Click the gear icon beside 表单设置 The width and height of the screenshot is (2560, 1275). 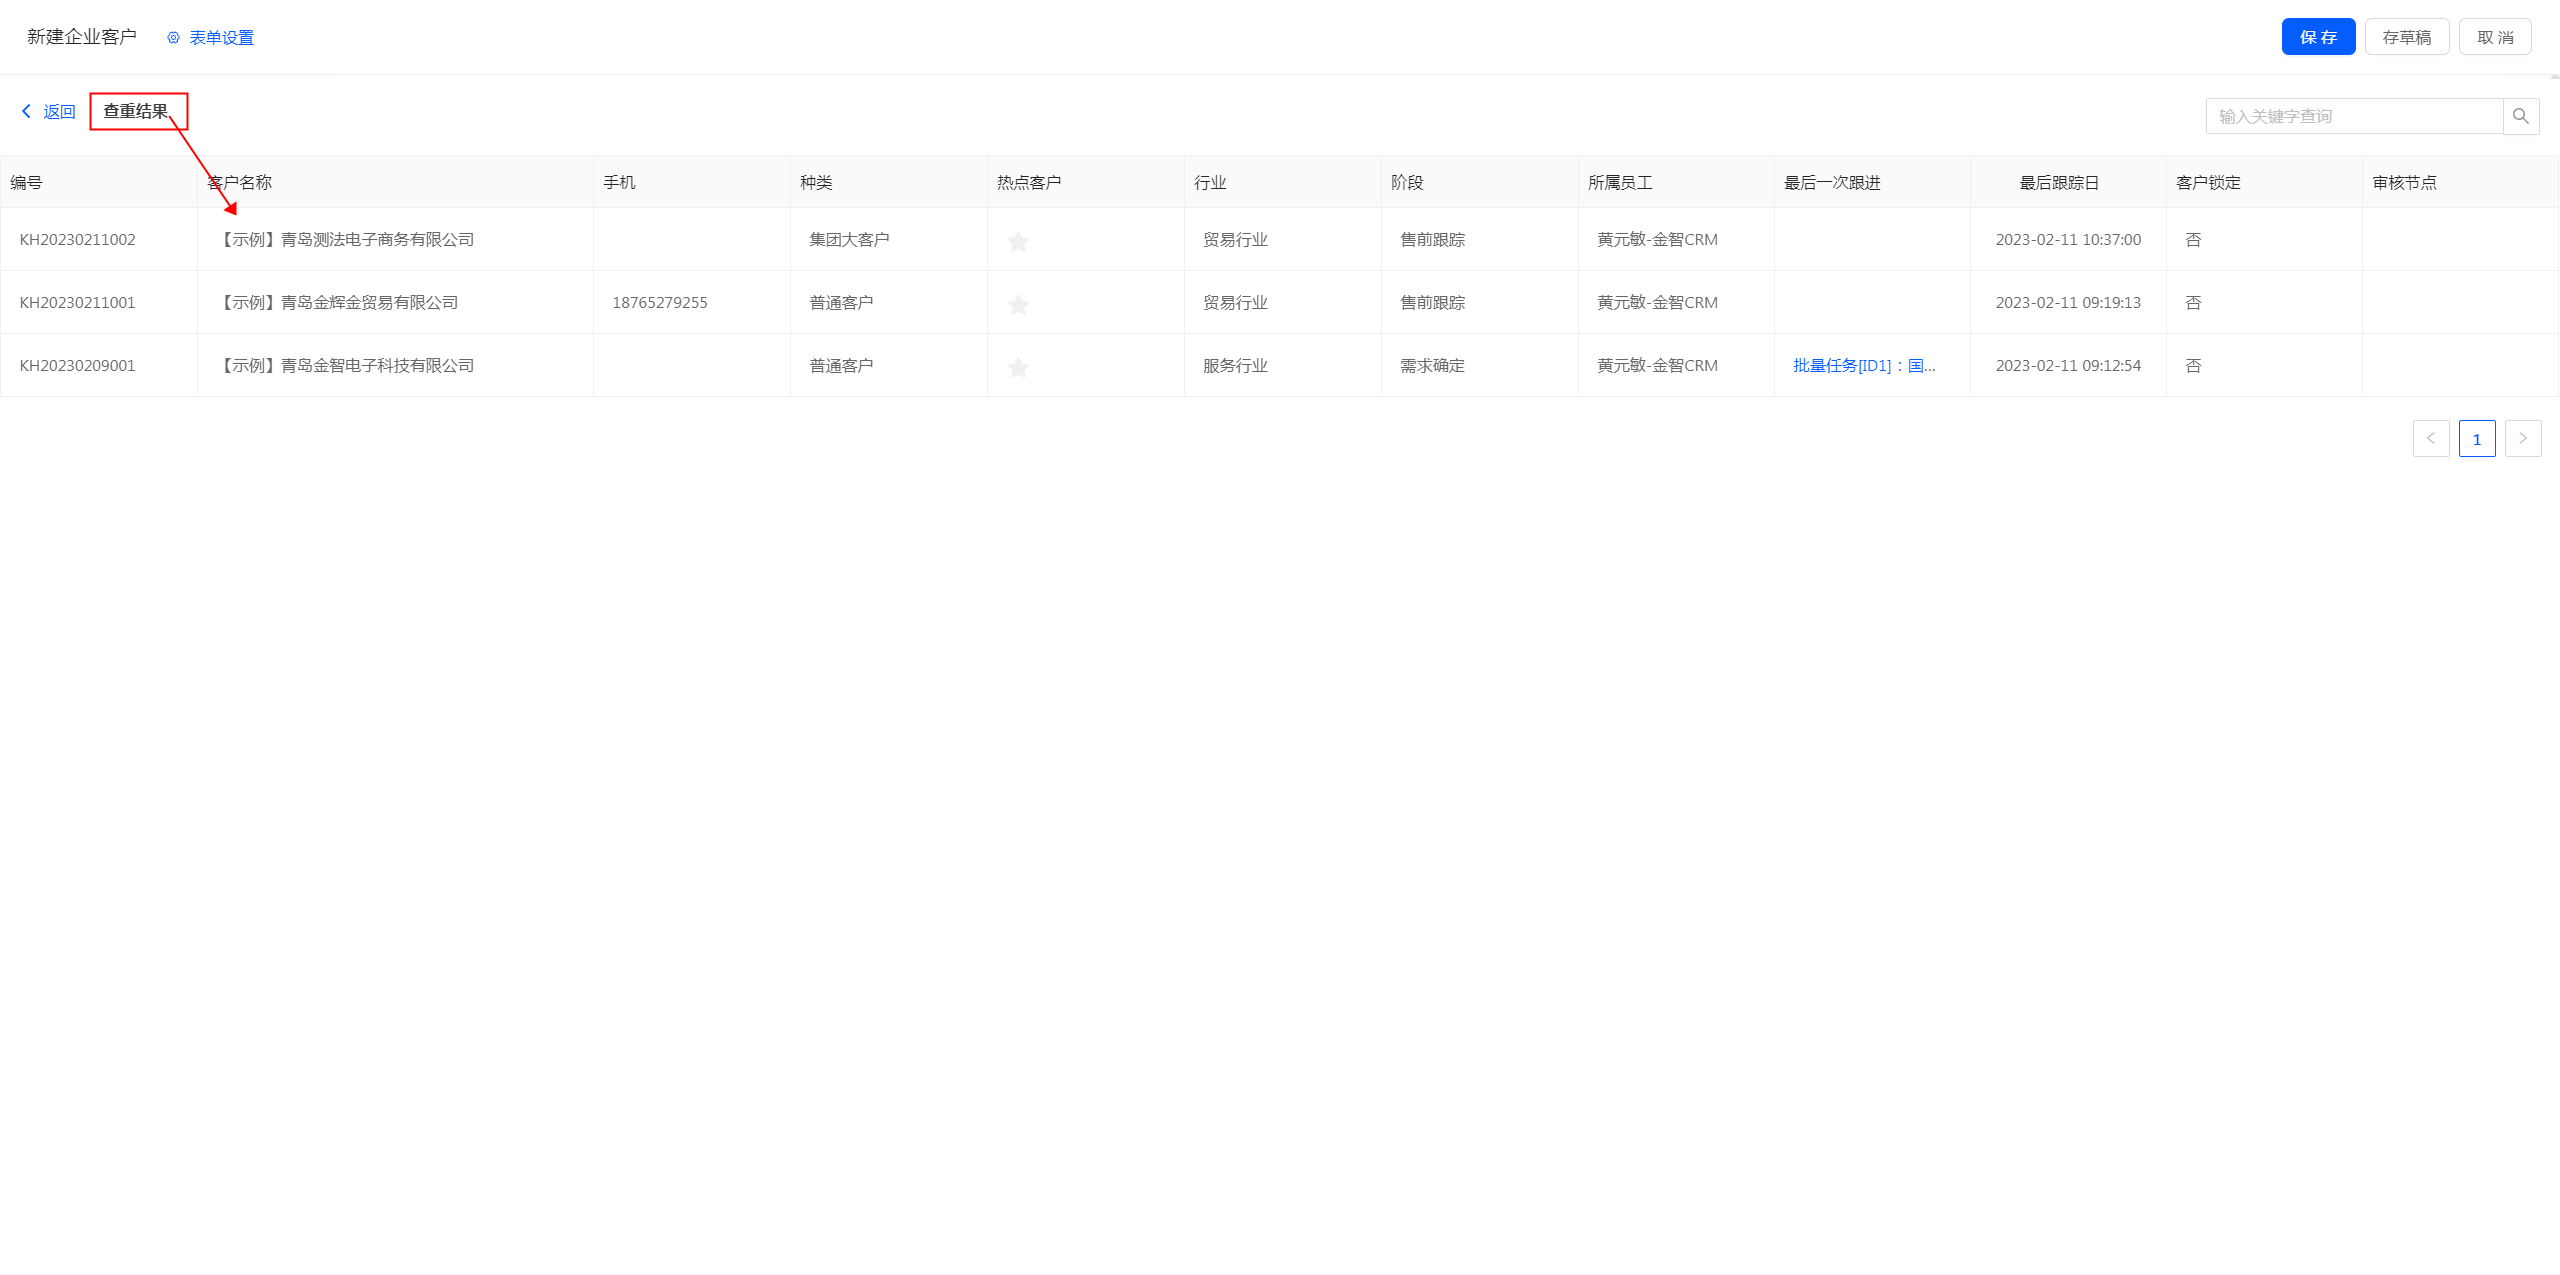tap(173, 38)
